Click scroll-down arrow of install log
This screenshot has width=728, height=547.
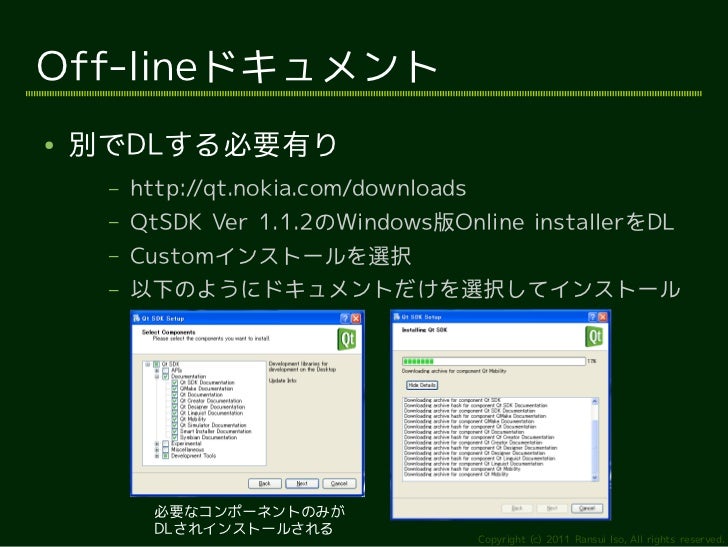(x=595, y=478)
